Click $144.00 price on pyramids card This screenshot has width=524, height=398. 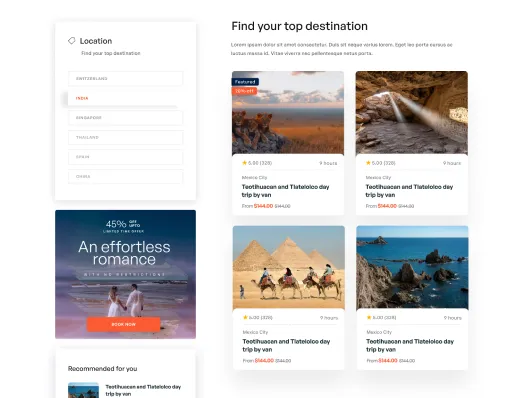[264, 361]
